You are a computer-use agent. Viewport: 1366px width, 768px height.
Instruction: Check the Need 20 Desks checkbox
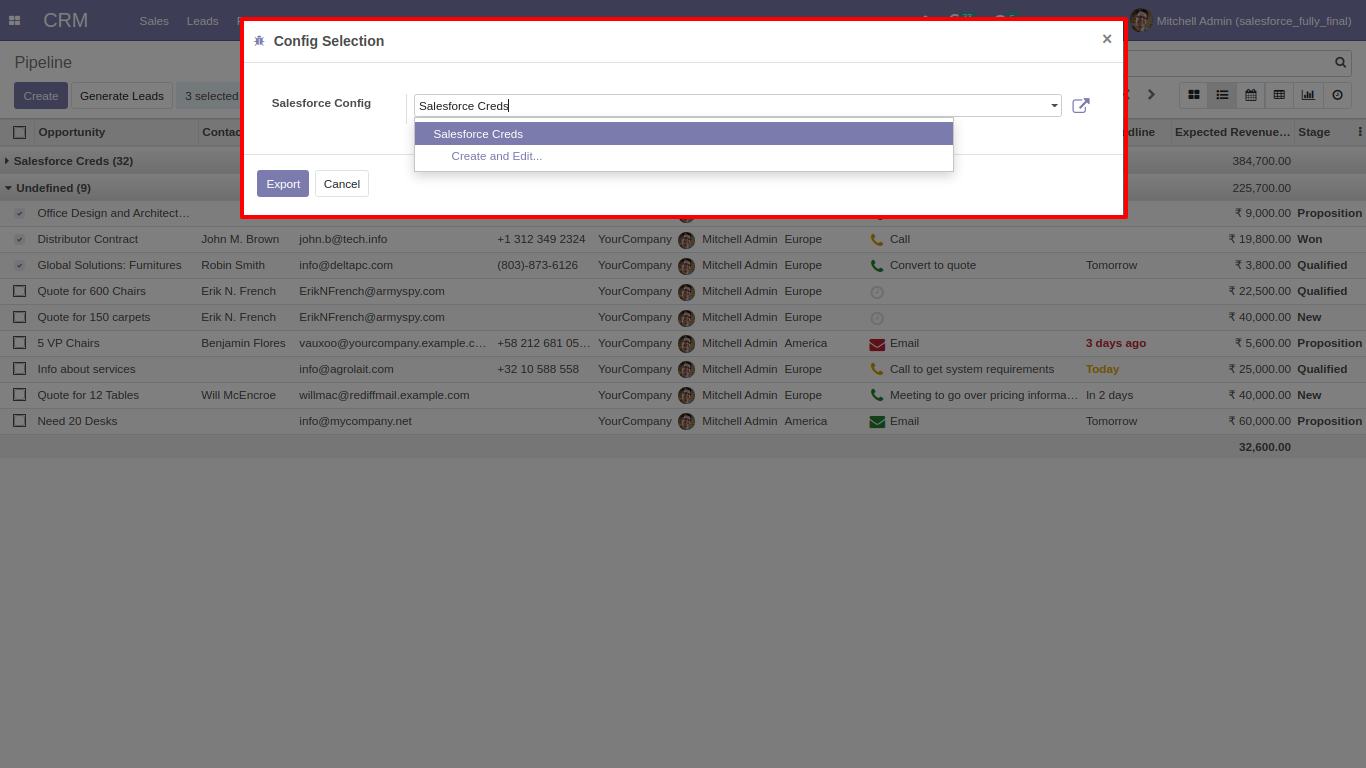pos(20,421)
